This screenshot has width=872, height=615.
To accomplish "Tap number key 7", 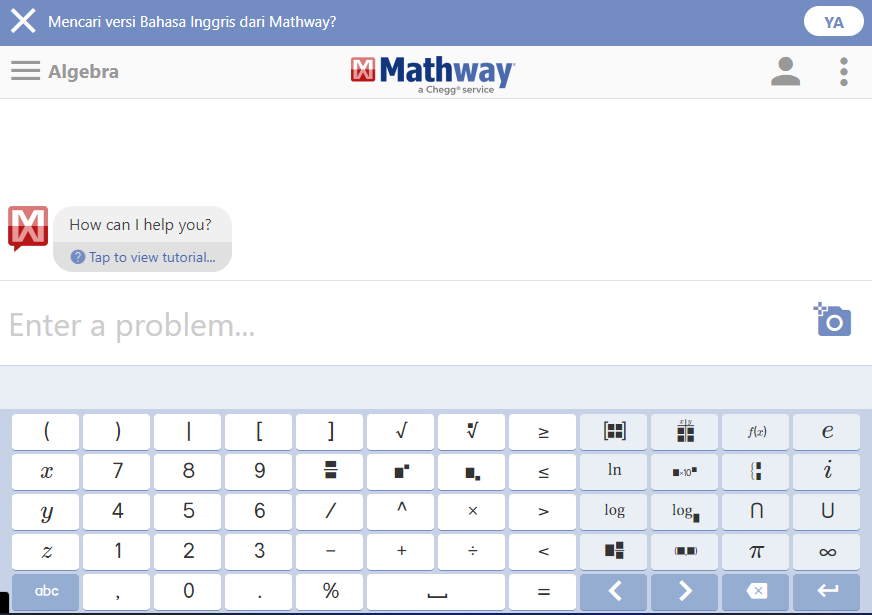I will click(x=117, y=472).
